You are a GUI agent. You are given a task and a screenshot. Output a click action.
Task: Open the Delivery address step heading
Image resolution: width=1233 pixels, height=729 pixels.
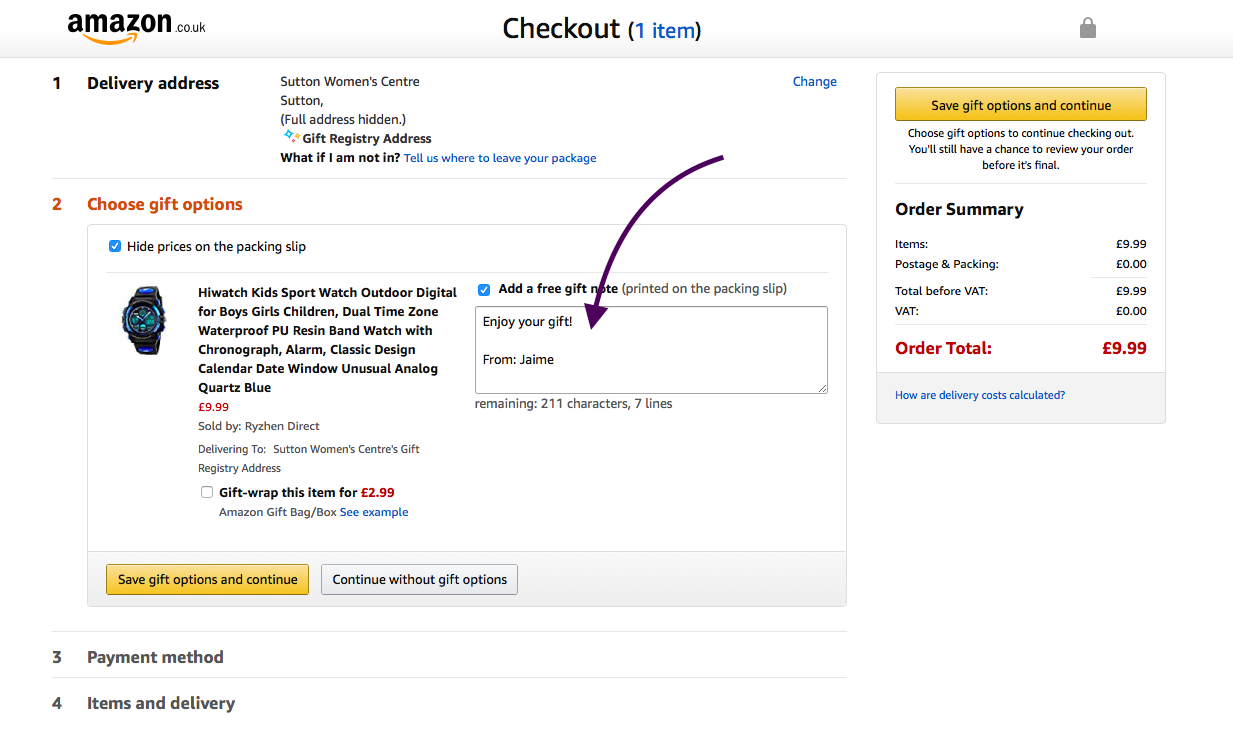click(153, 83)
